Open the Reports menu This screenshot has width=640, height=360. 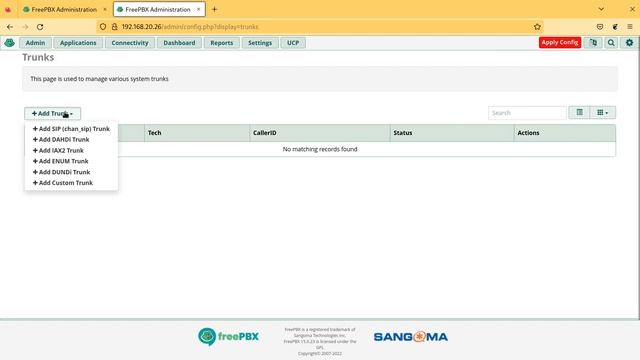[222, 43]
